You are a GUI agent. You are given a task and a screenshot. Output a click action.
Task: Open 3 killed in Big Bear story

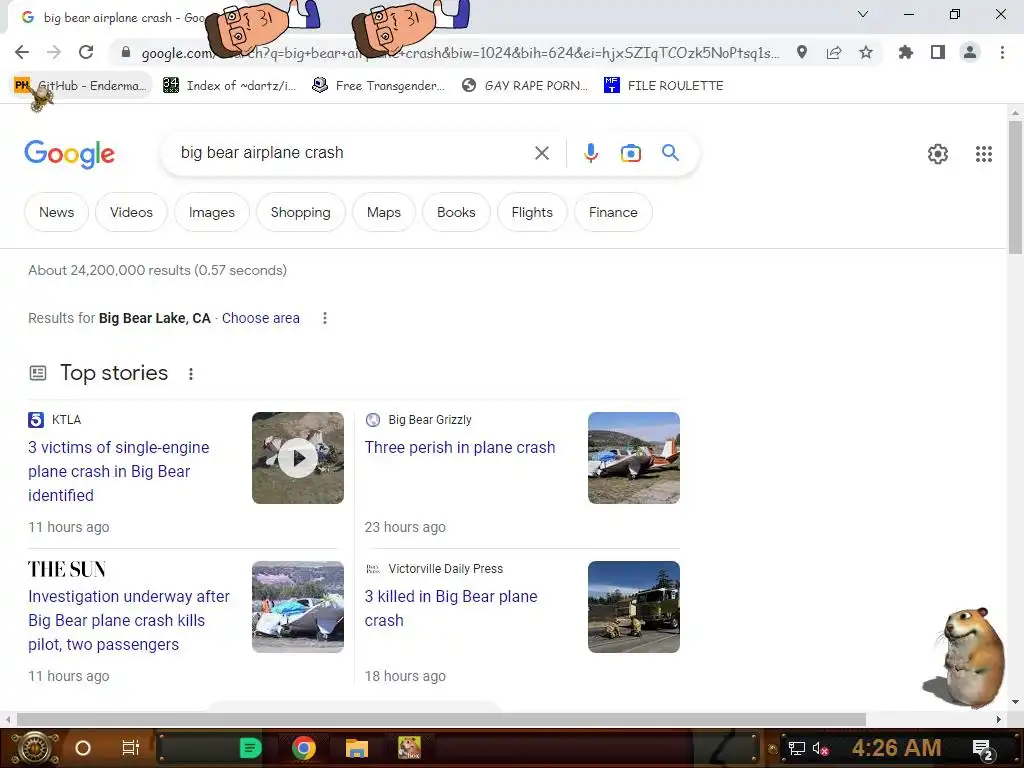click(x=451, y=608)
